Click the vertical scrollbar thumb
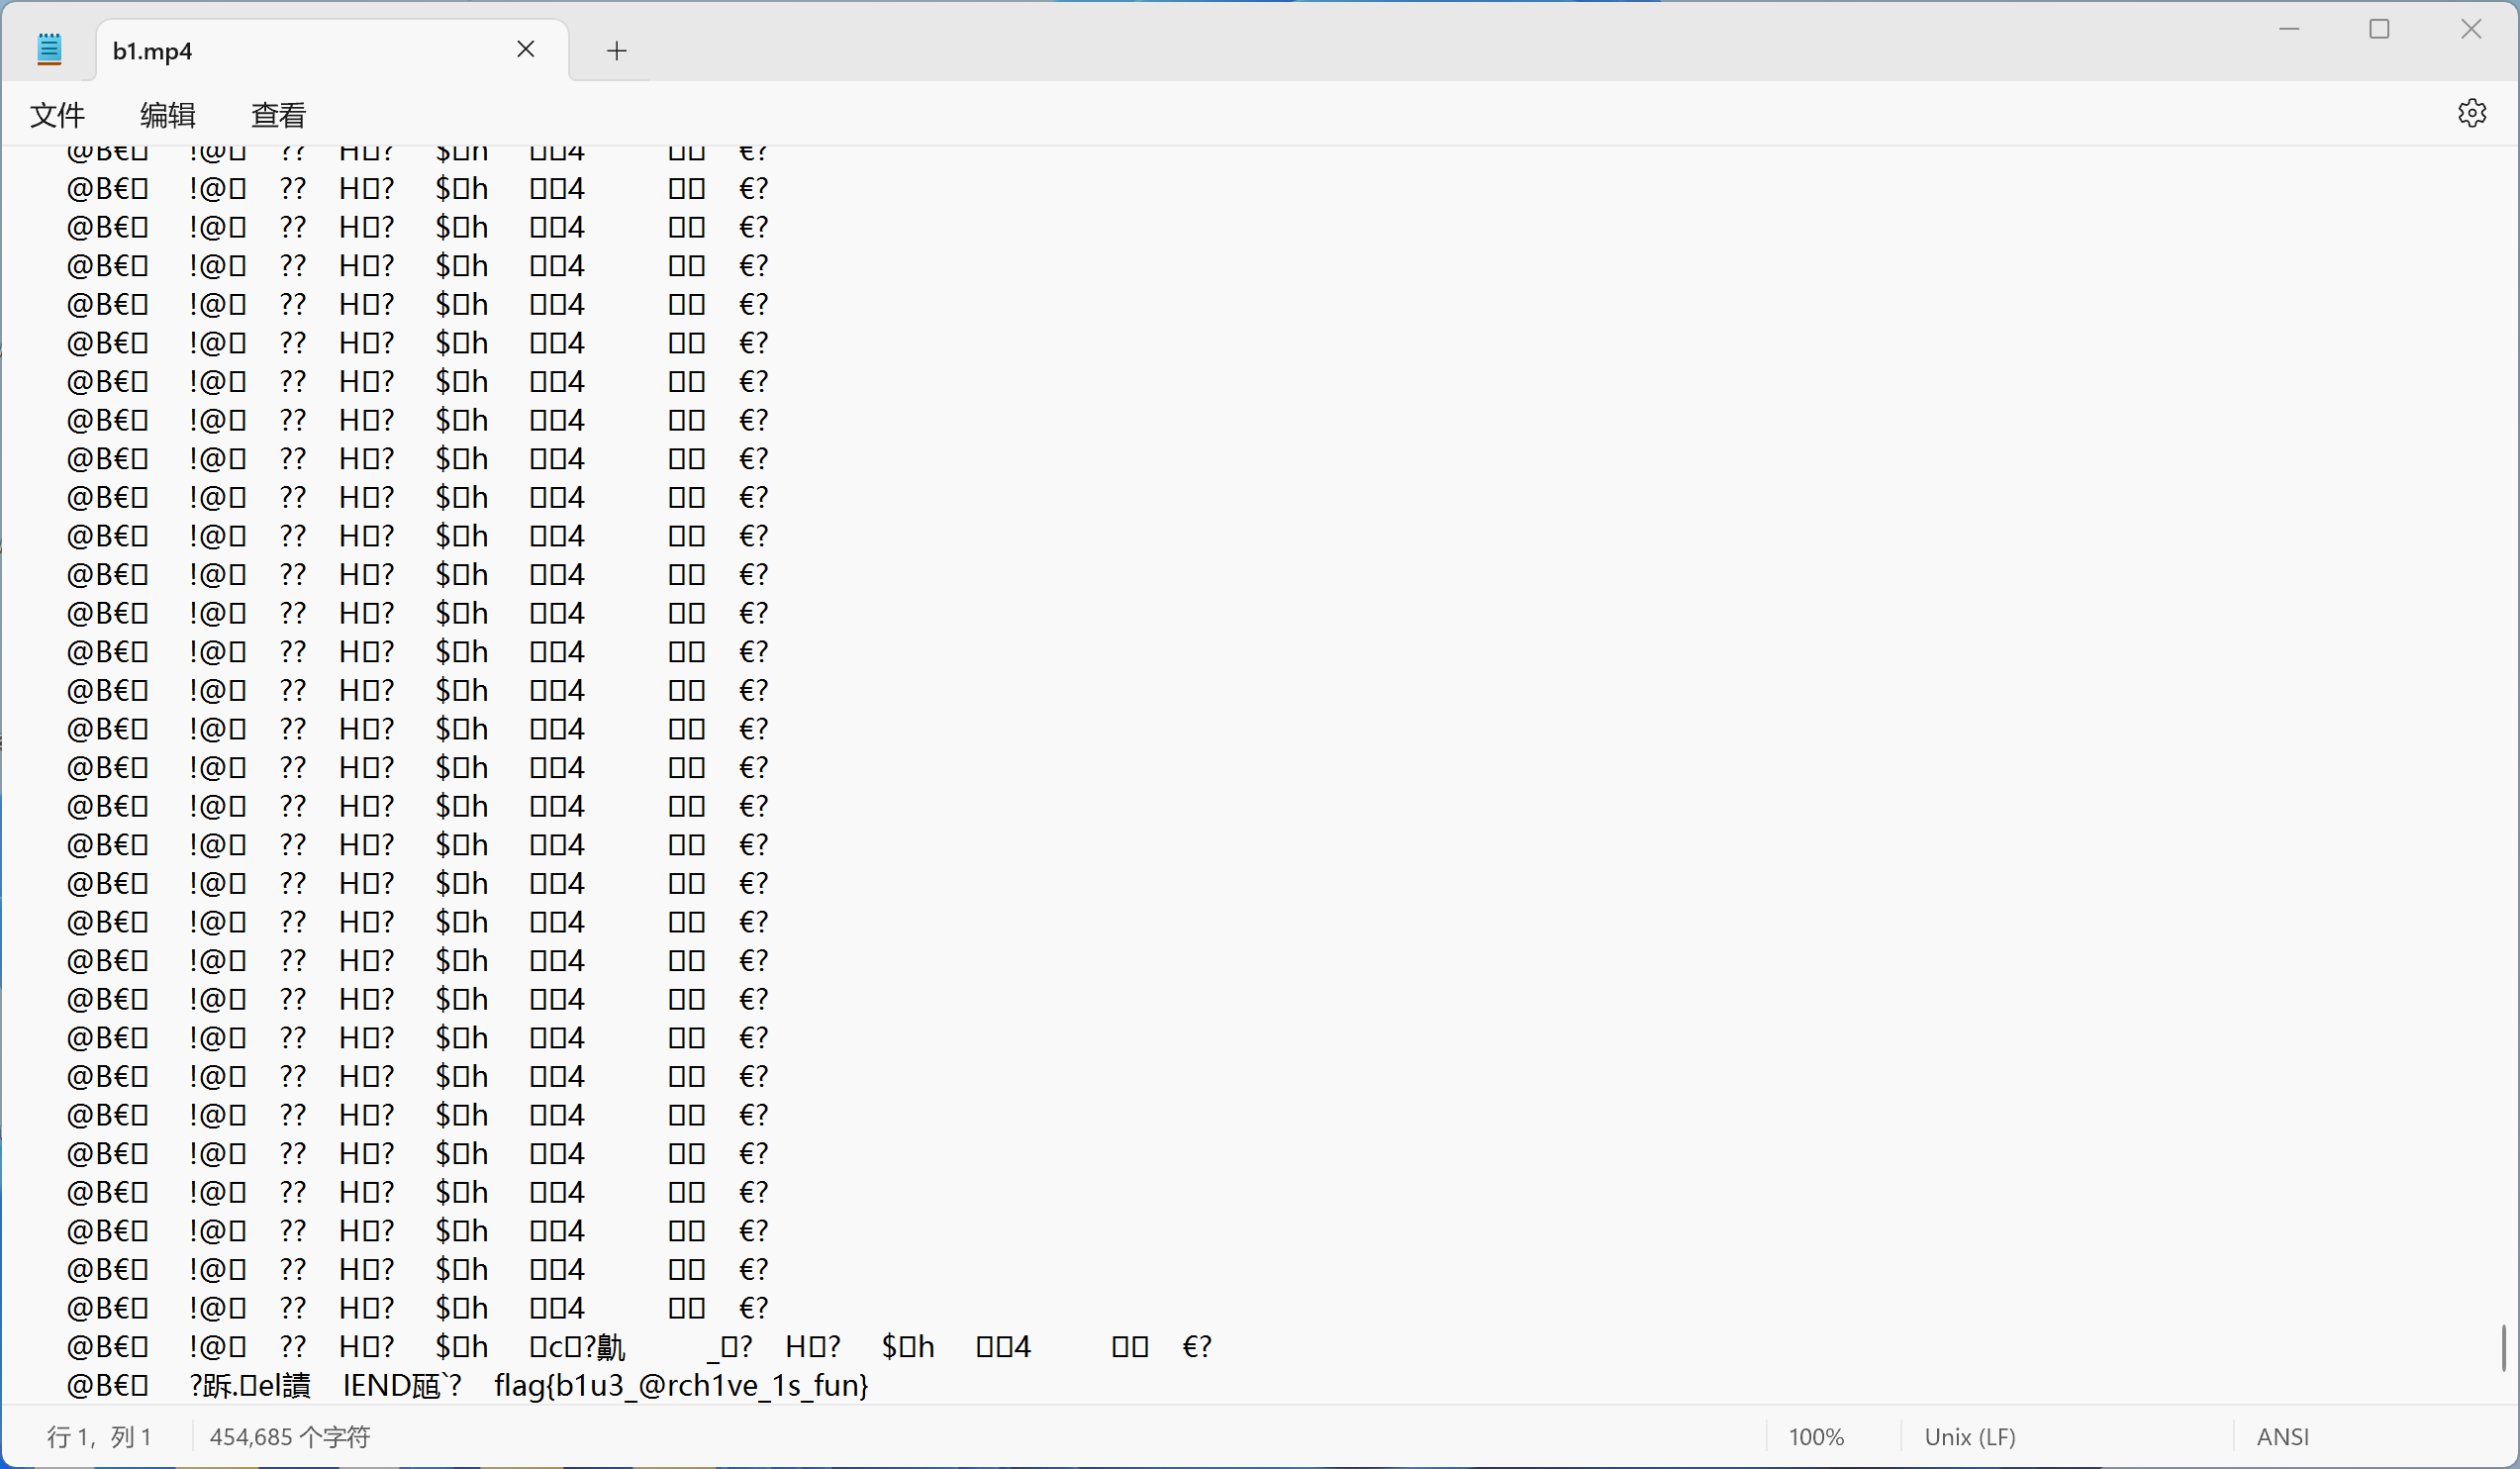Image resolution: width=2520 pixels, height=1469 pixels. coord(2503,1348)
